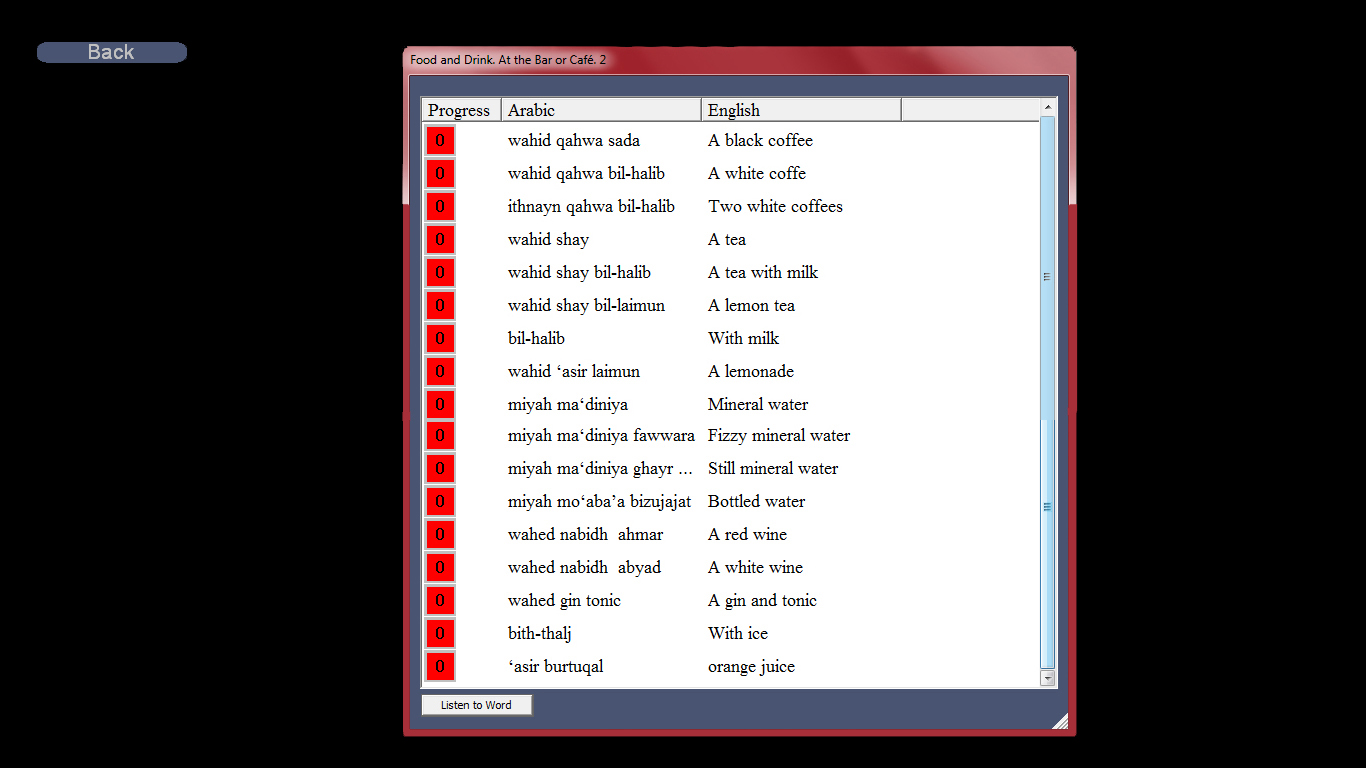
Task: Select progress box for bil-halib row
Action: (440, 338)
